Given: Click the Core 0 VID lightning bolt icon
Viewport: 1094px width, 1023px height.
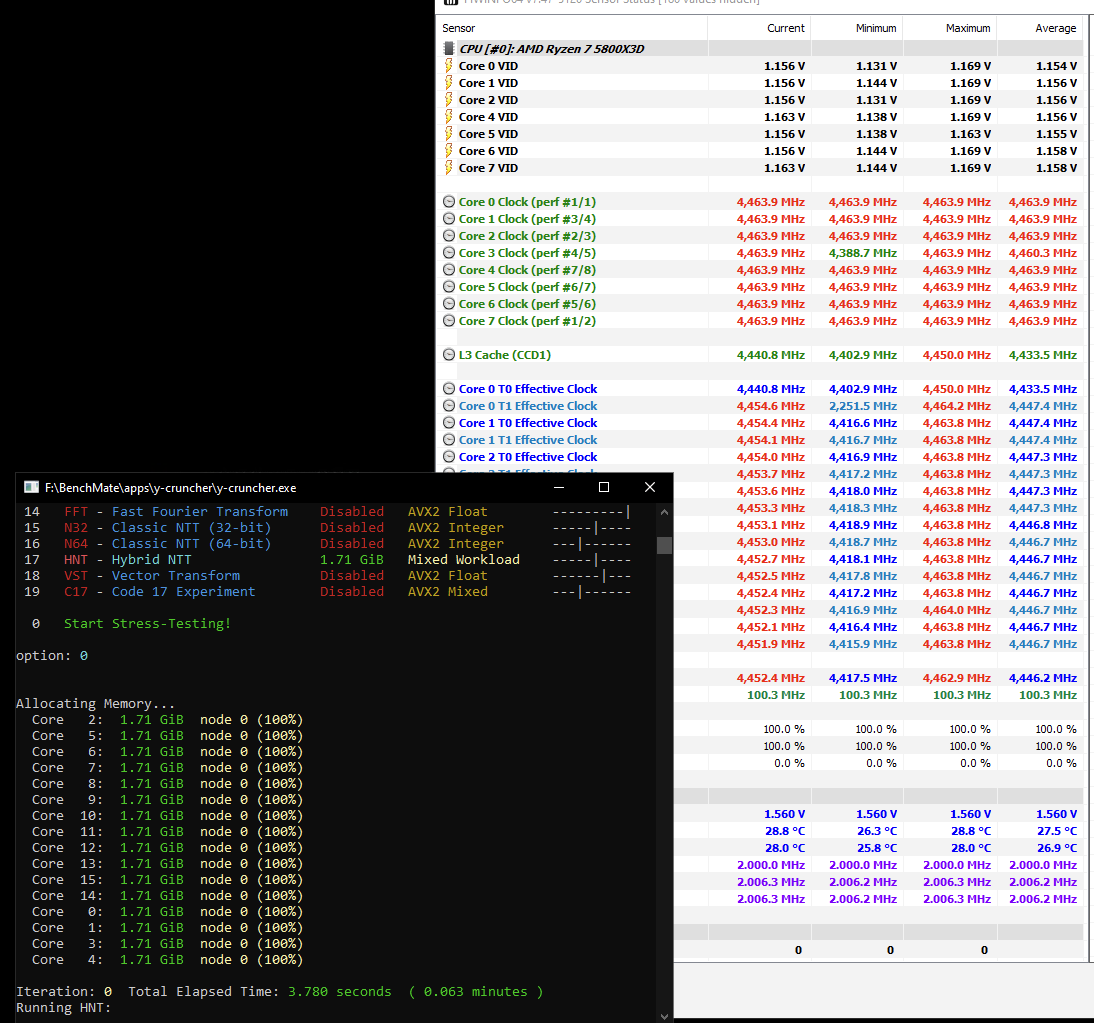Looking at the screenshot, I should point(449,66).
